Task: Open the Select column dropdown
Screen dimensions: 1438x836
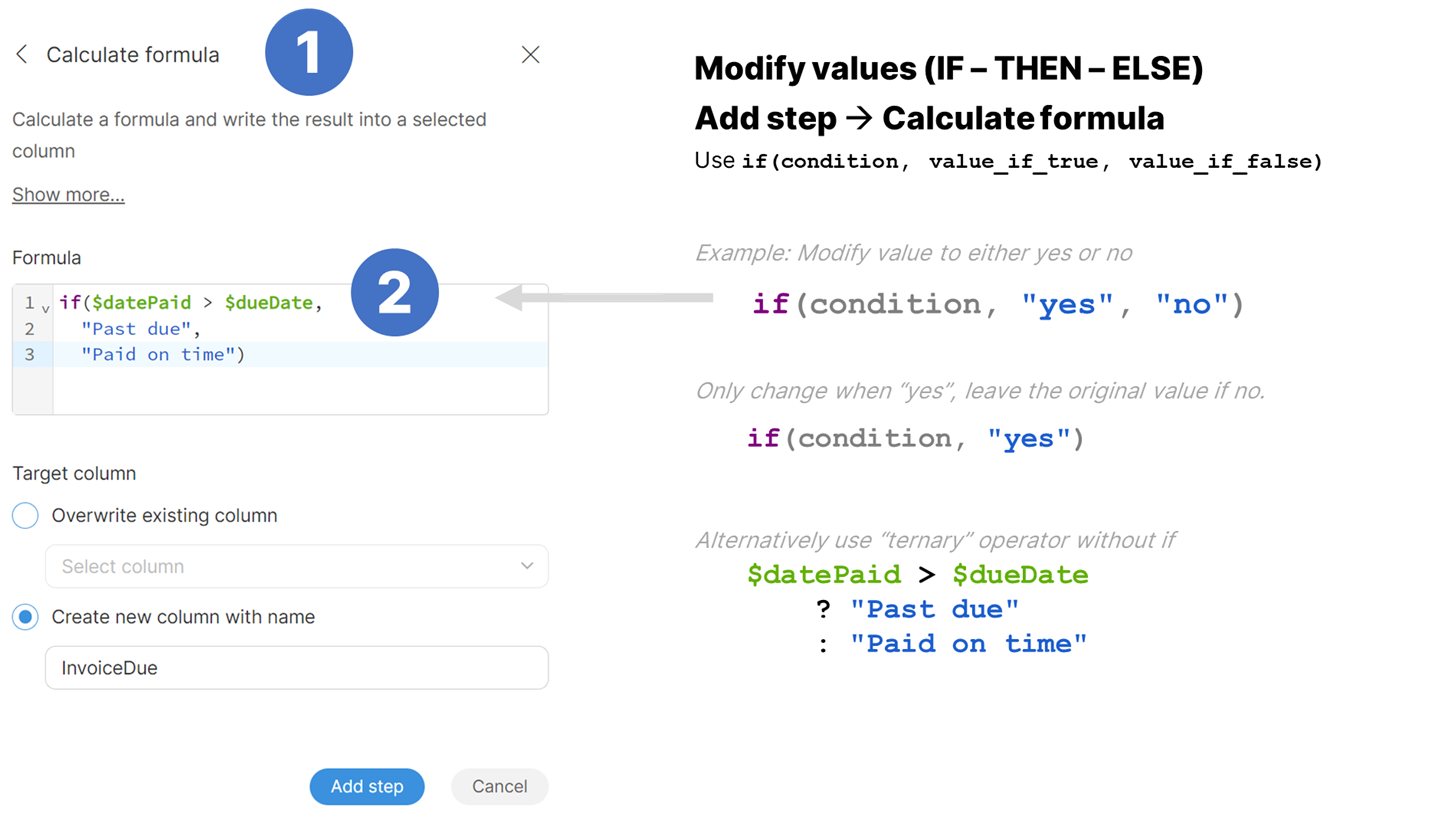Action: pyautogui.click(x=297, y=566)
